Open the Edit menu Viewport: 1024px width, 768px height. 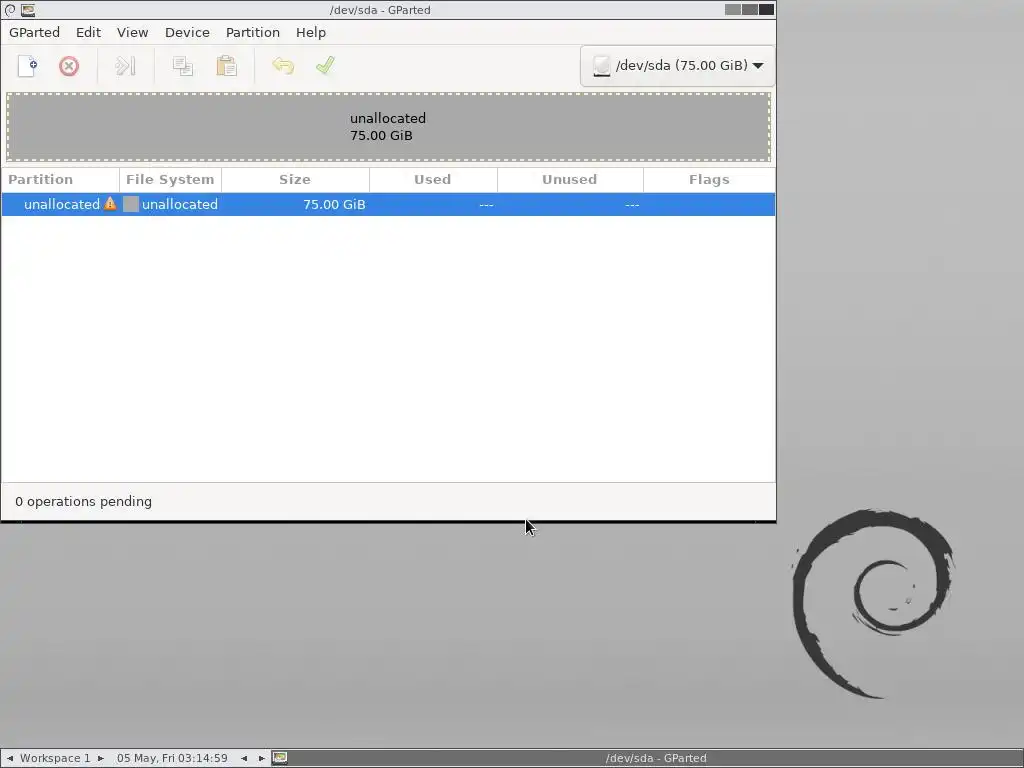88,32
